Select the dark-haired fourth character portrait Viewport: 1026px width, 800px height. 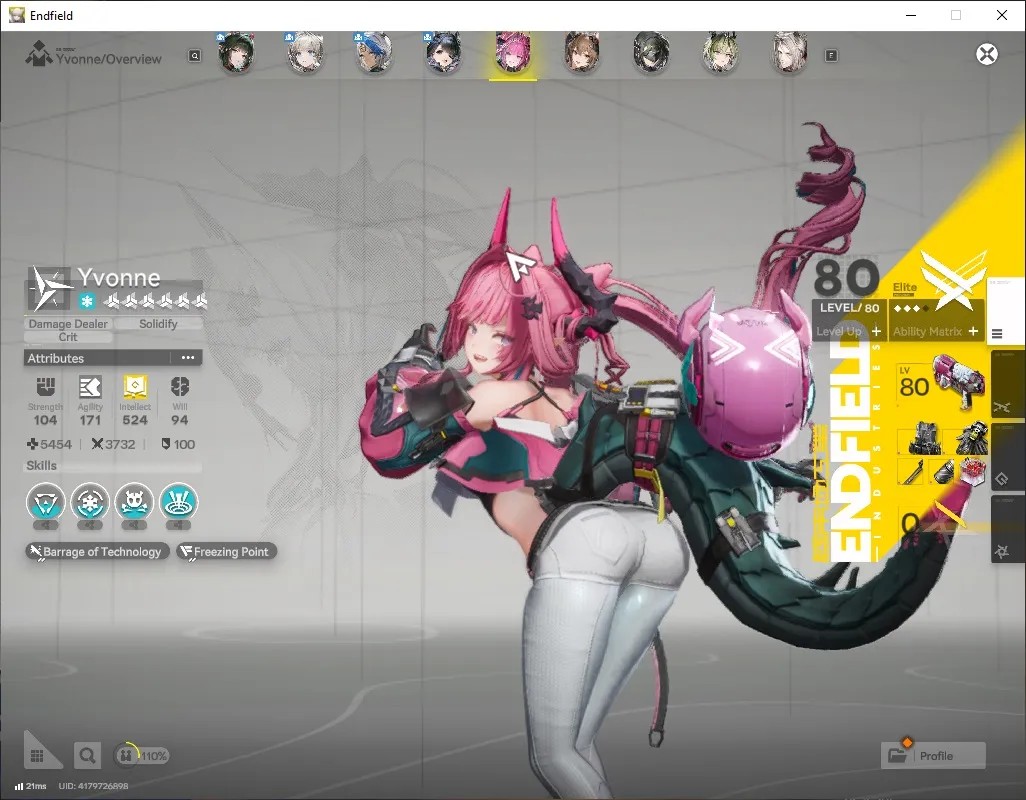(x=444, y=54)
